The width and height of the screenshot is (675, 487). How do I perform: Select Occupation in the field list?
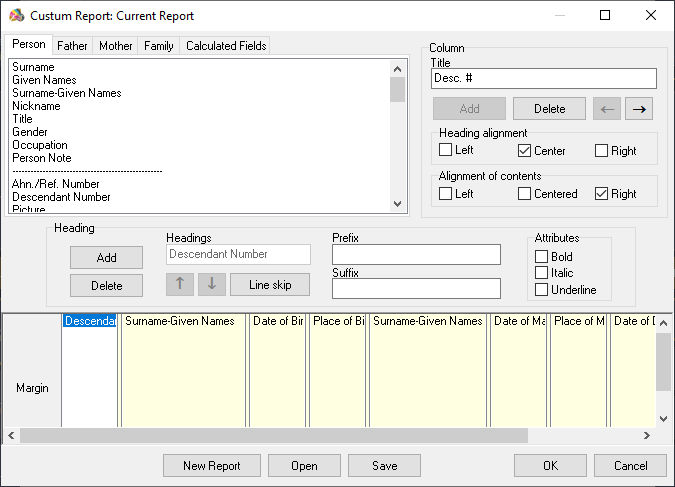tap(41, 145)
